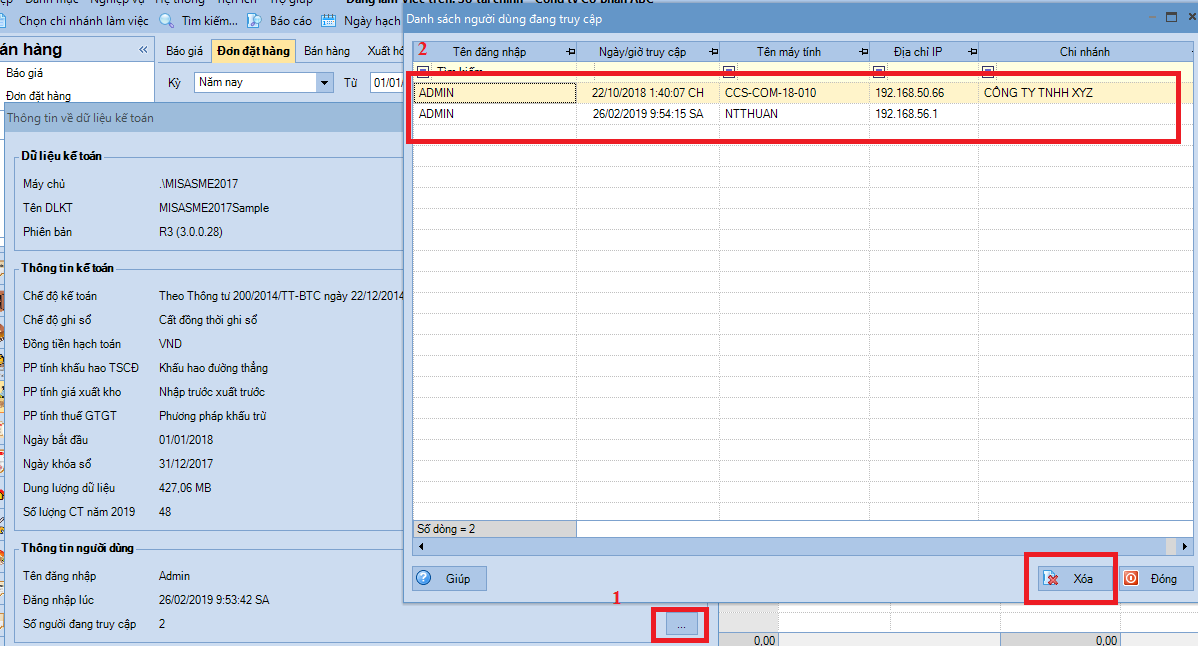
Task: Click cell 26/02/2019 9:54:15 SA
Action: tap(648, 114)
